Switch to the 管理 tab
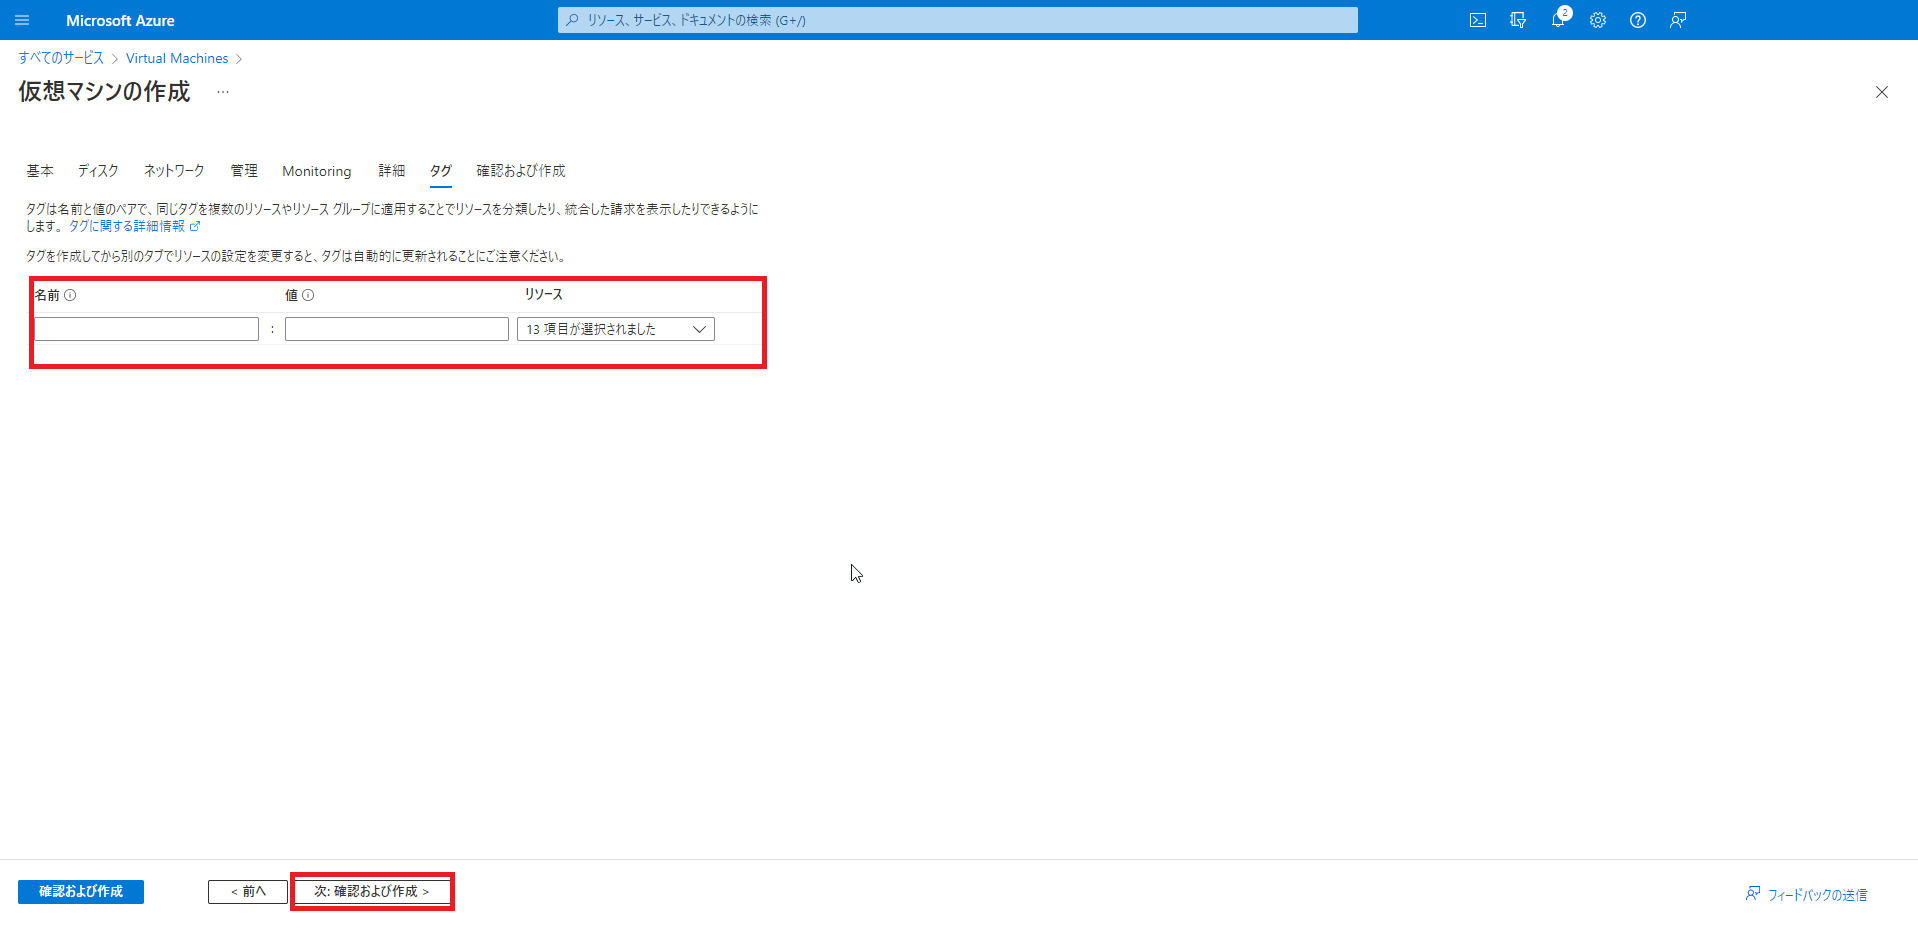The height and width of the screenshot is (929, 1918). [244, 171]
